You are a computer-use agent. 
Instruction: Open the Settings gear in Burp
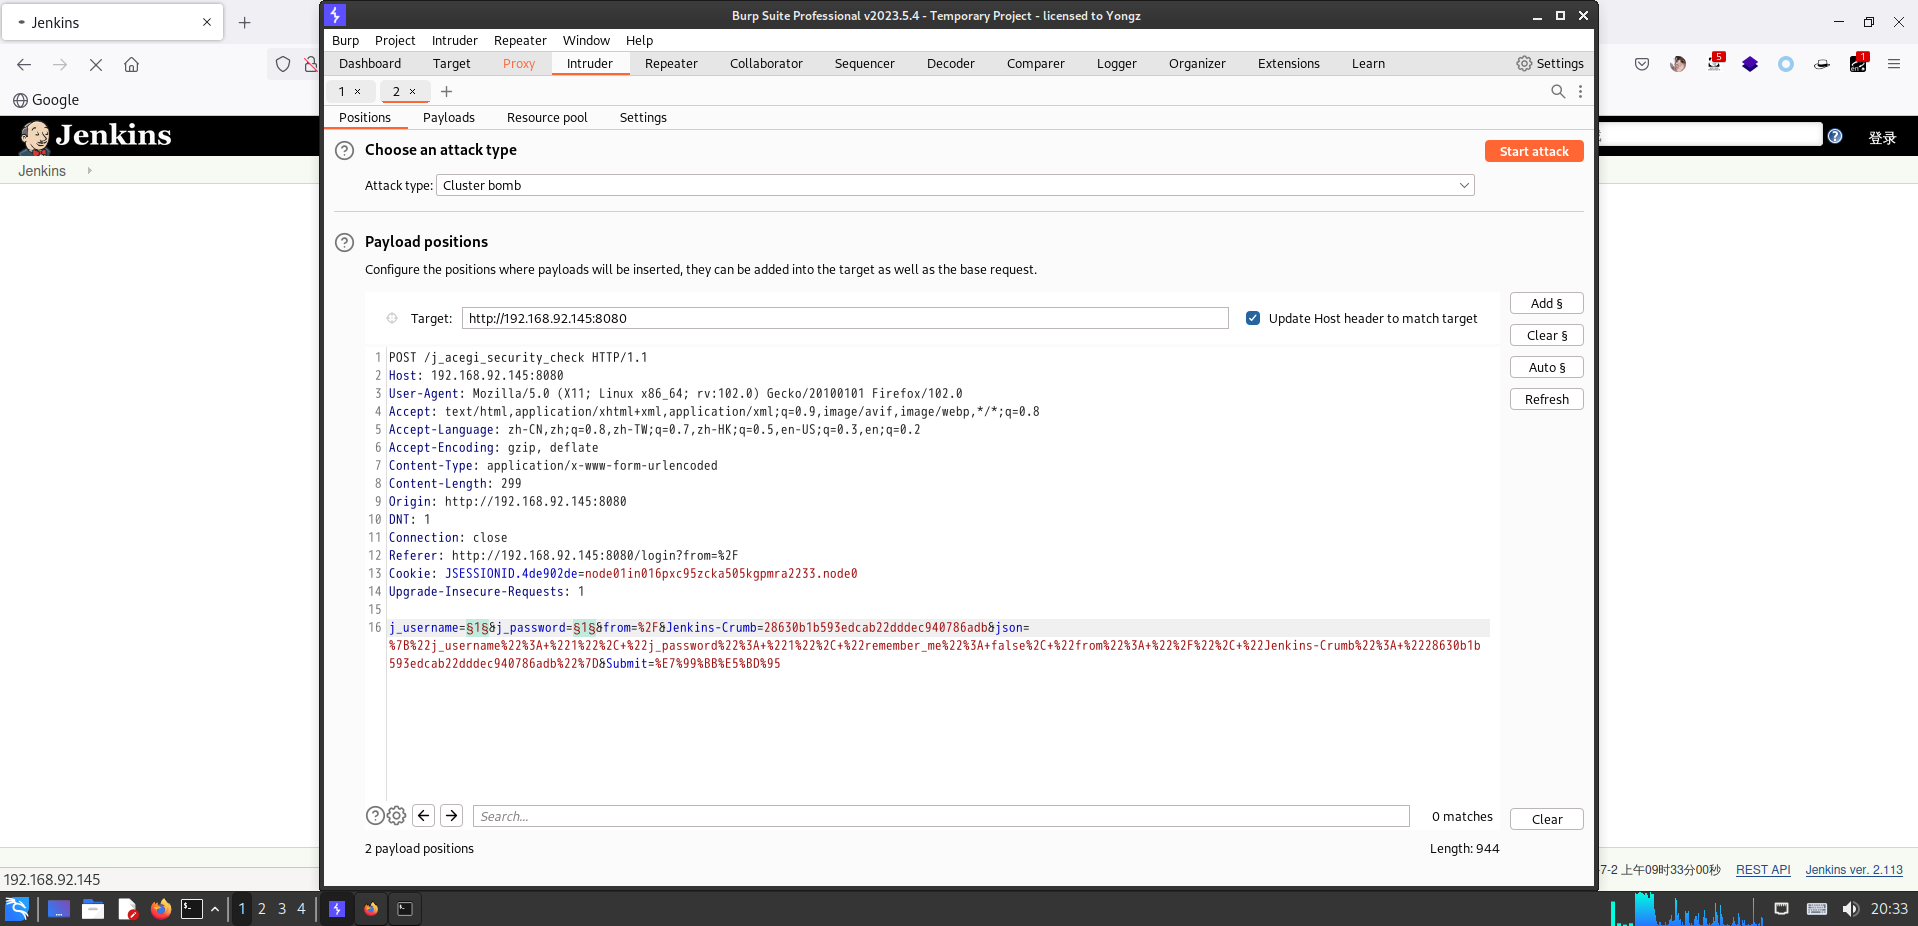tap(1549, 63)
